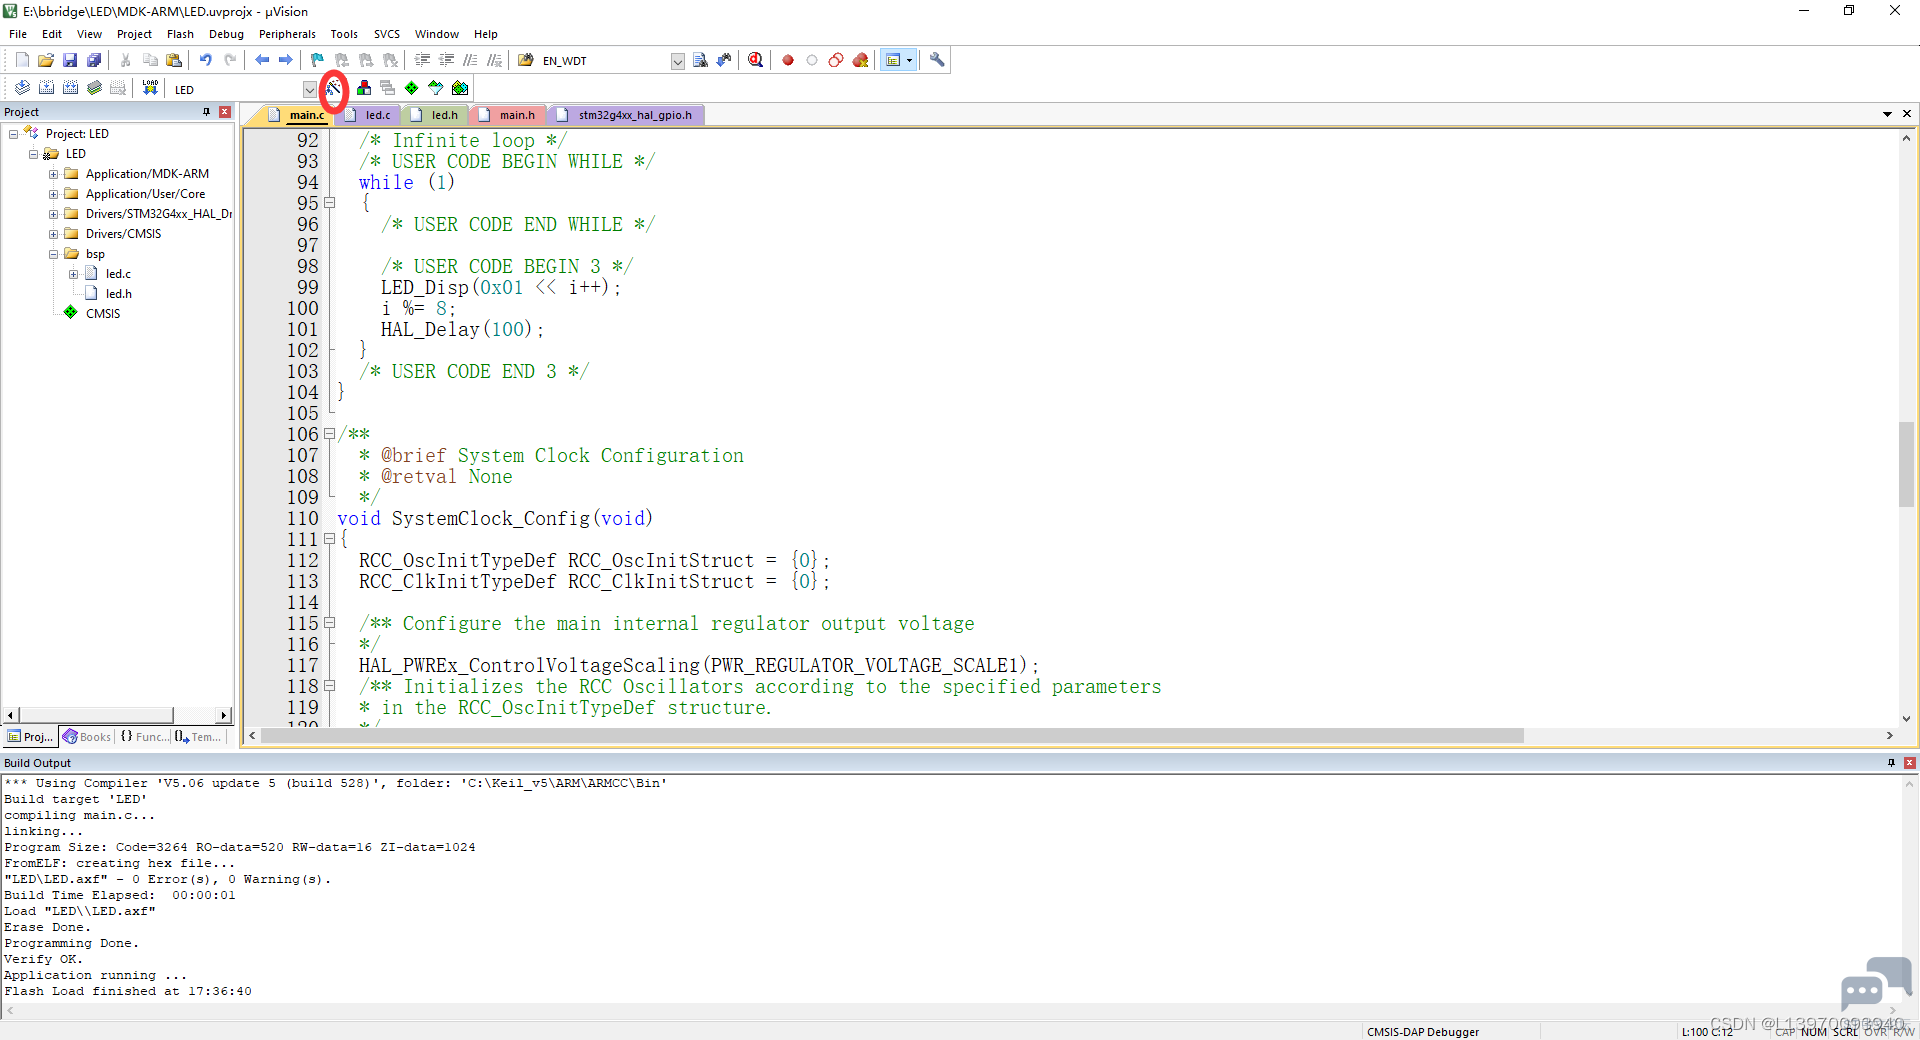Click the Save All icon
This screenshot has width=1920, height=1040.
[94, 60]
